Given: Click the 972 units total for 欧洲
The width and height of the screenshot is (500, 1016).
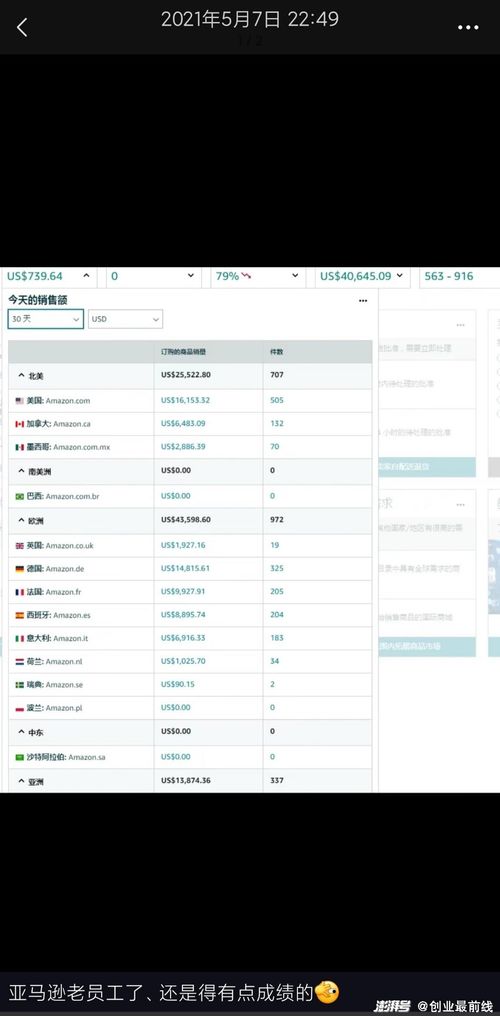Looking at the screenshot, I should (277, 520).
